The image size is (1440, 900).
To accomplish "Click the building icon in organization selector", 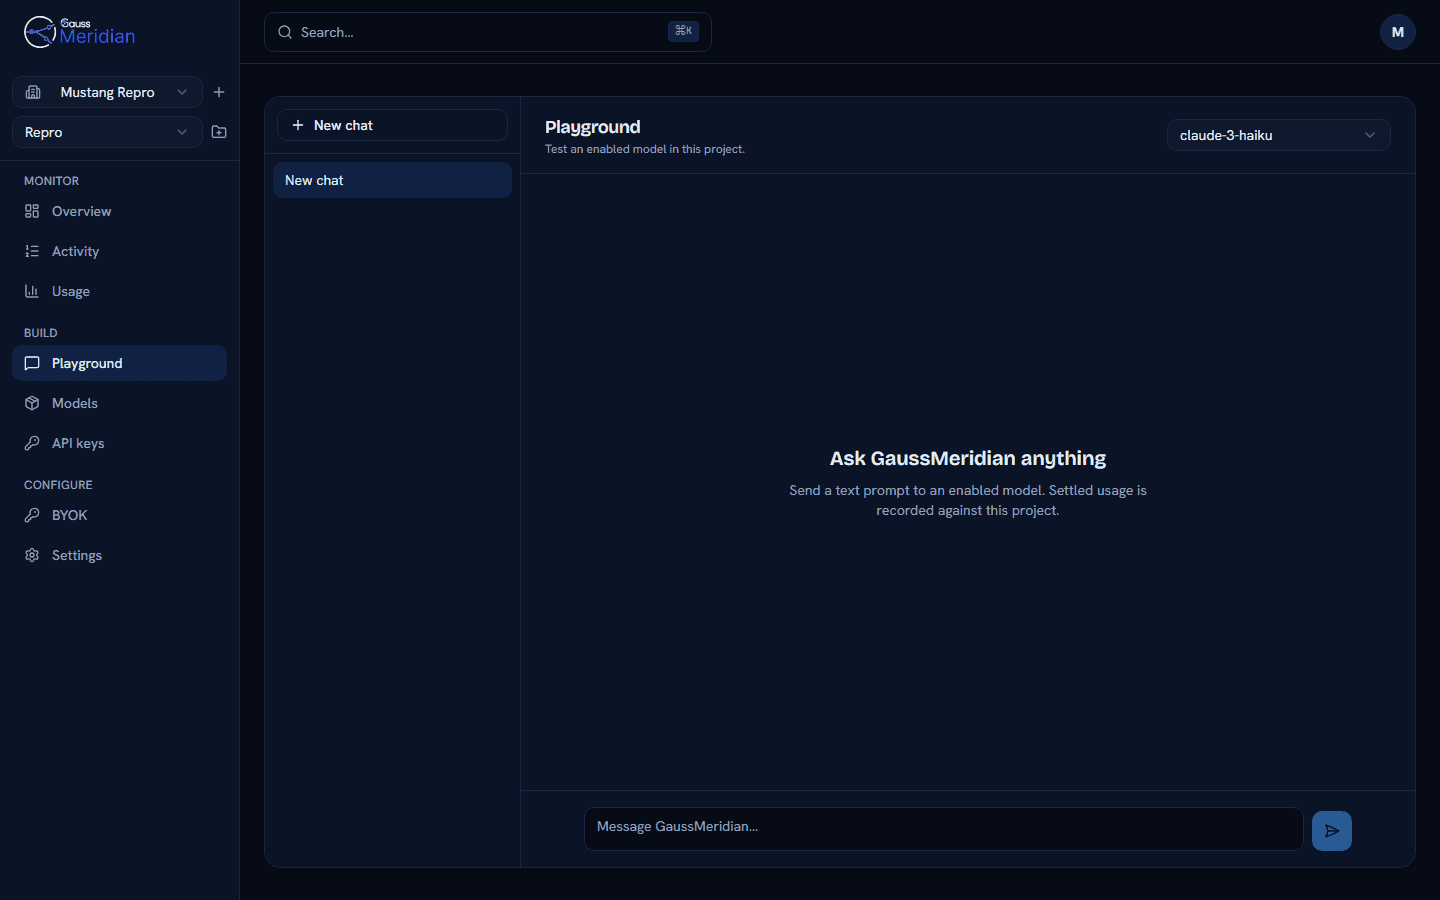I will tap(33, 92).
